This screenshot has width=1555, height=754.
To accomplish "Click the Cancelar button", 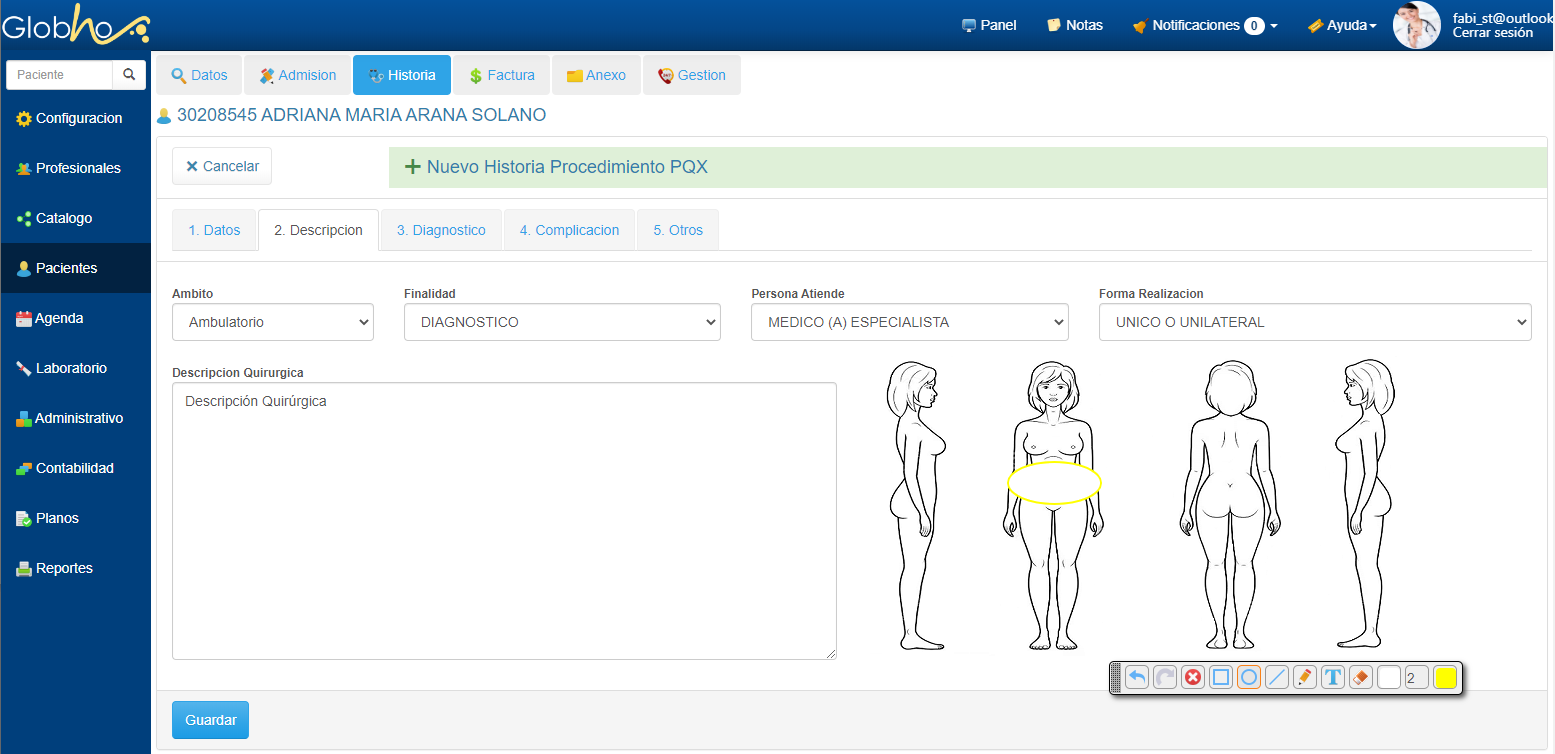I will [222, 167].
